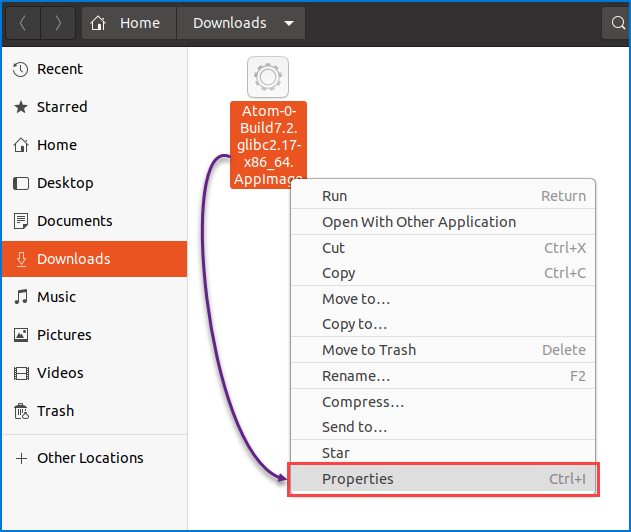
Task: Click the Downloads label in path bar
Action: pyautogui.click(x=230, y=23)
